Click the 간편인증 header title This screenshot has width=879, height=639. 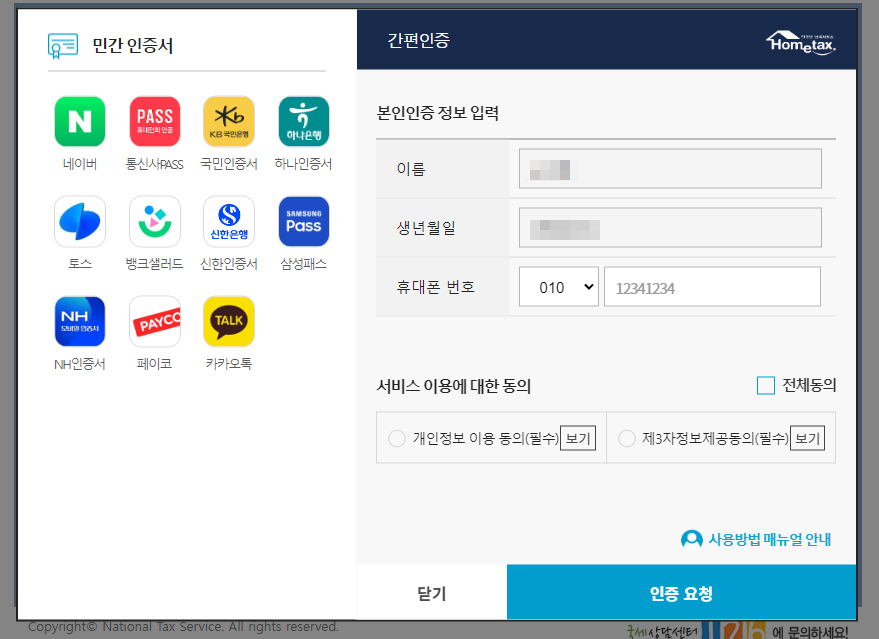(419, 40)
